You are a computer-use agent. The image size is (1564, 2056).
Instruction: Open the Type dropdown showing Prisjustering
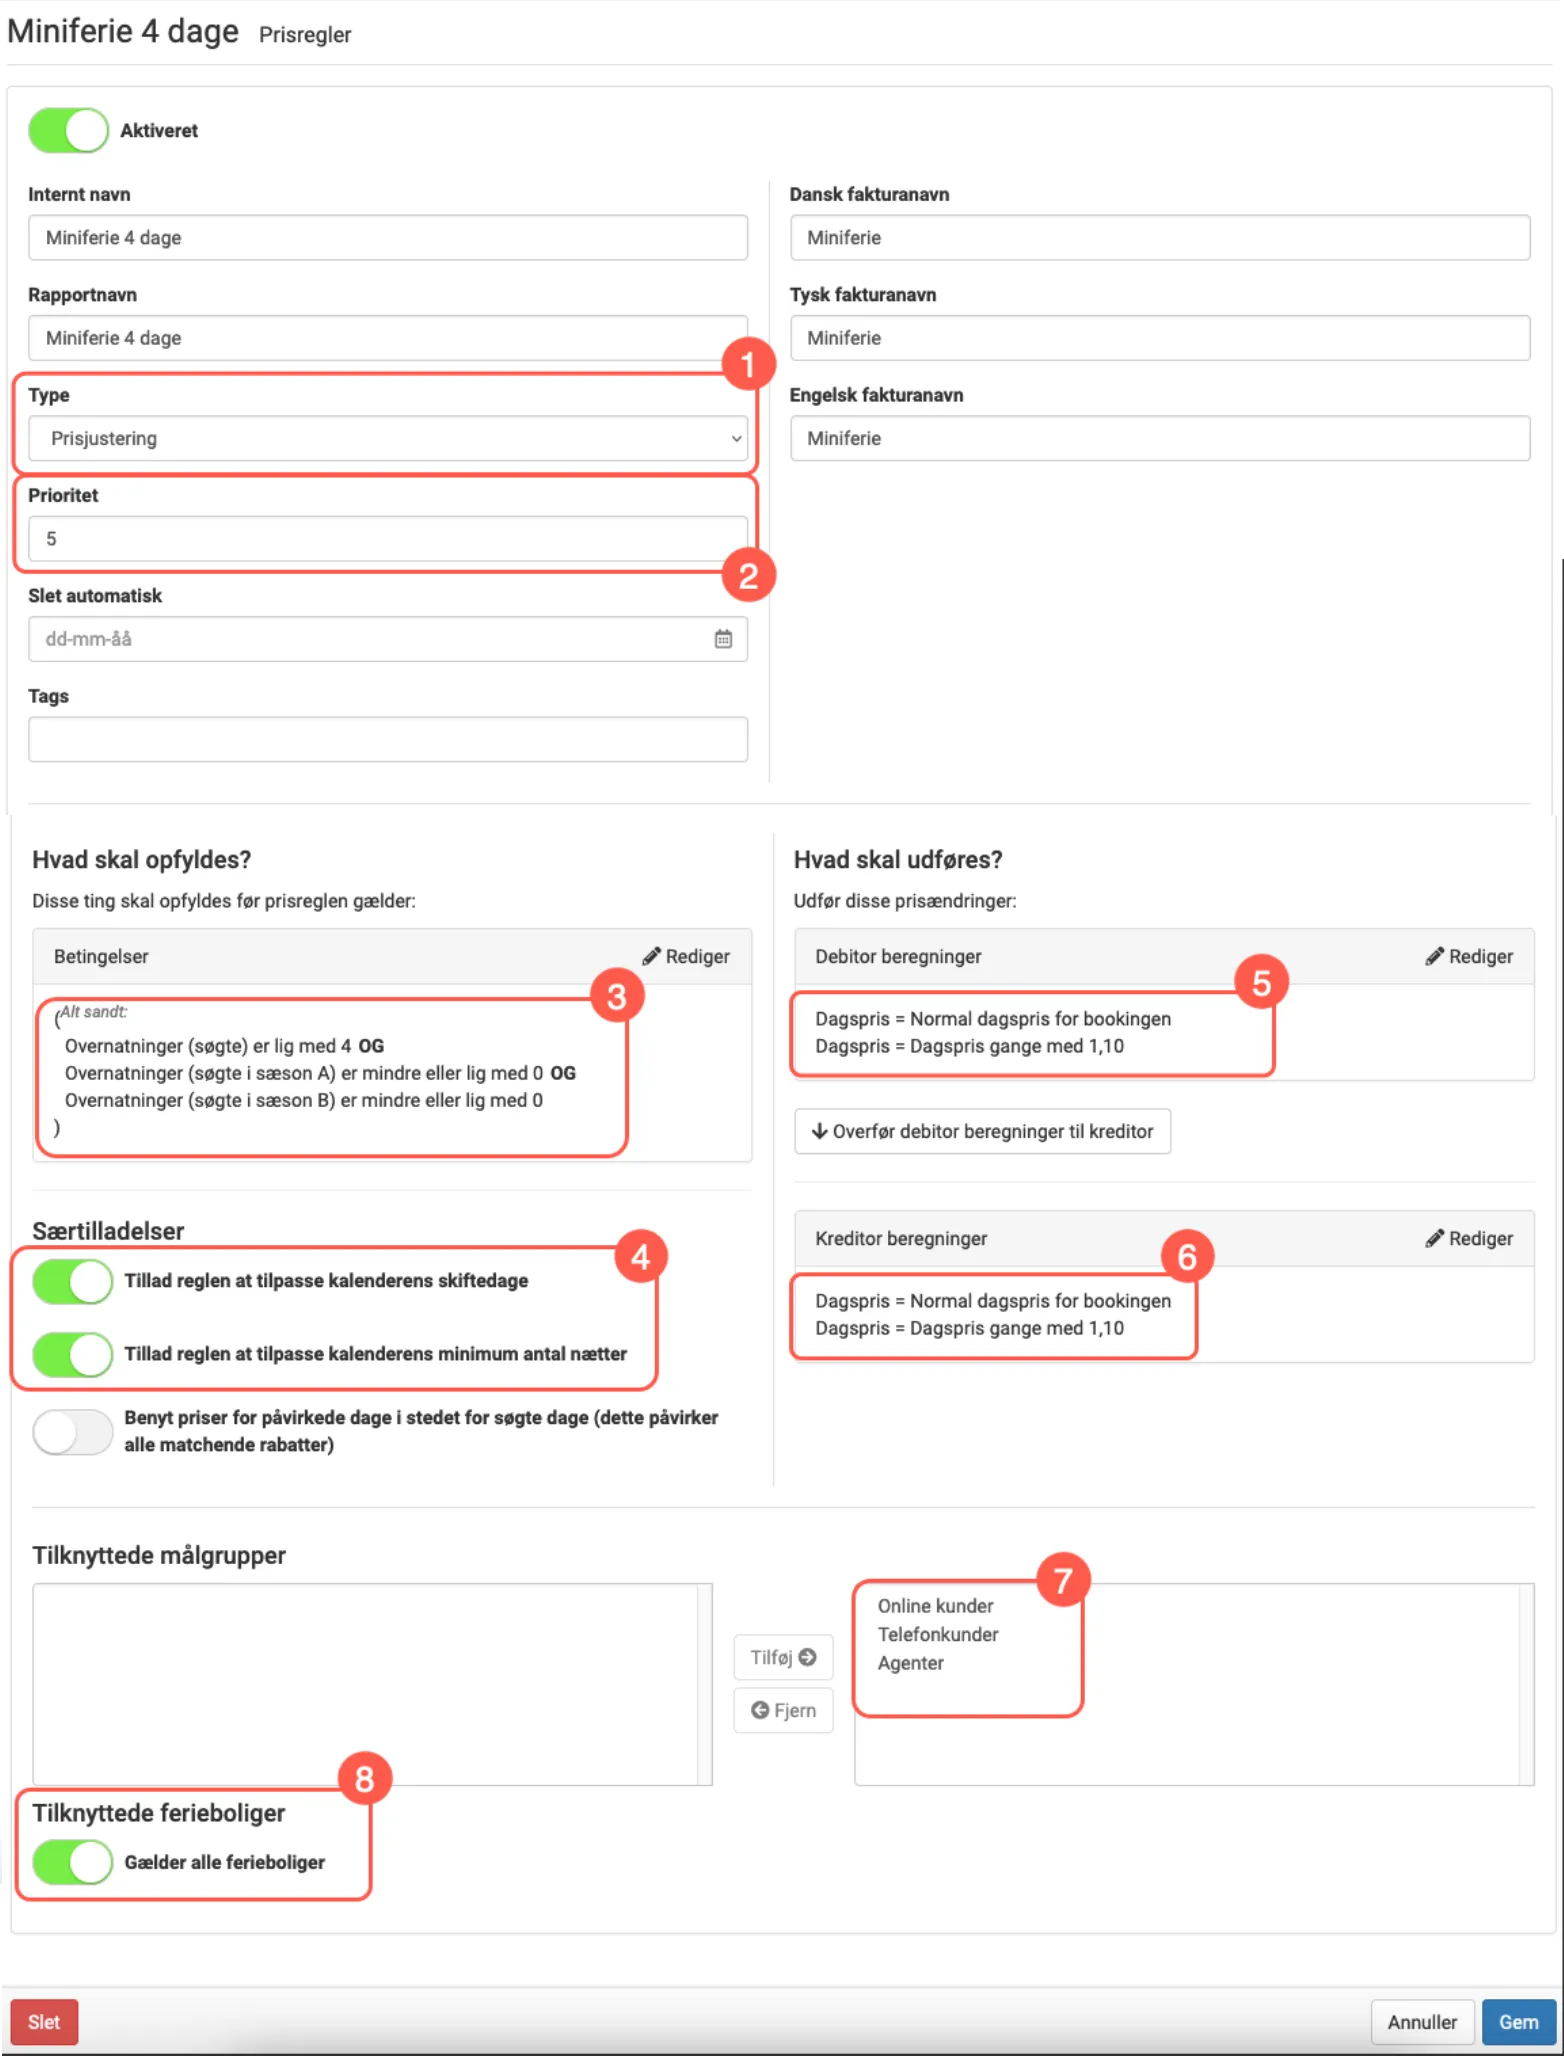pos(387,439)
